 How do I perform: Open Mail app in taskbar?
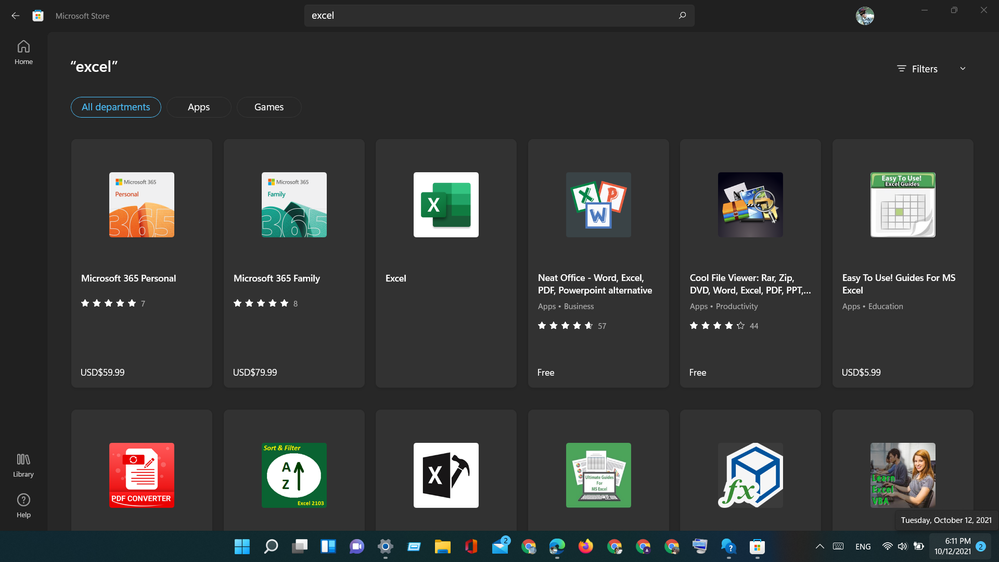click(500, 547)
